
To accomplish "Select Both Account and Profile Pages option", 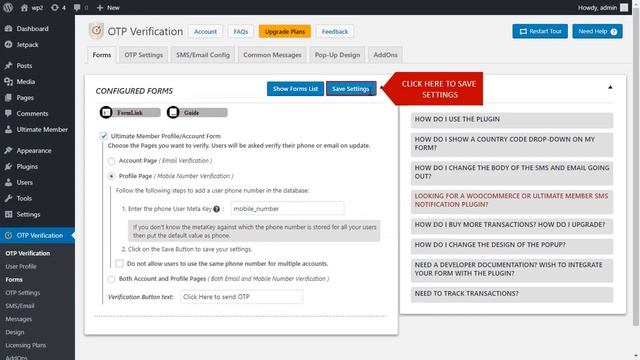I will click(111, 279).
